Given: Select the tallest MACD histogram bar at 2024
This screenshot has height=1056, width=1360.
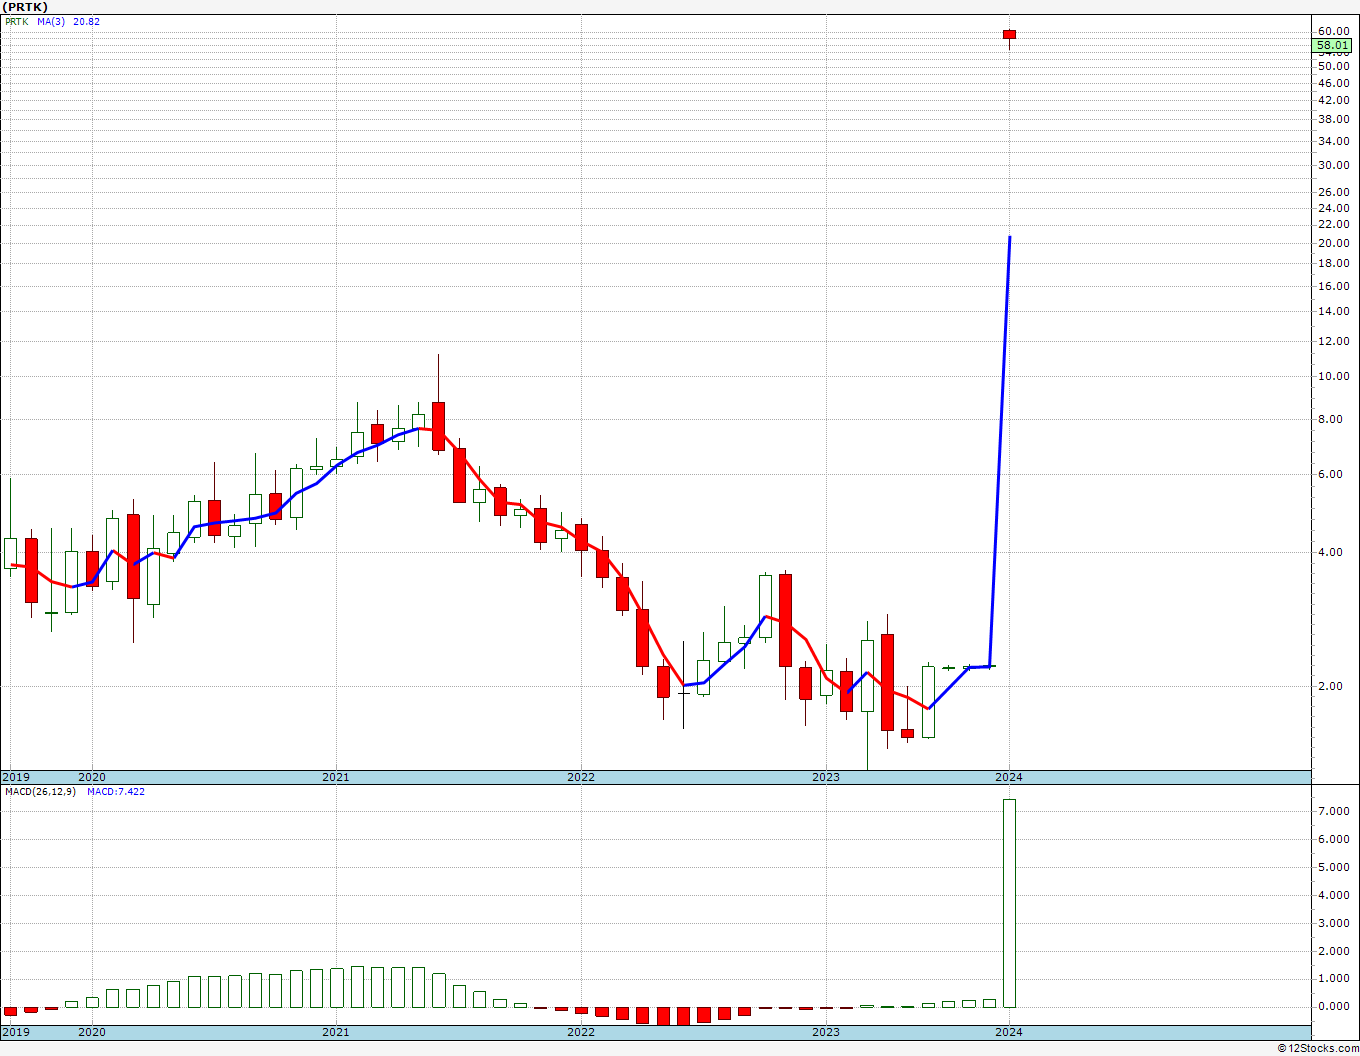Looking at the screenshot, I should pyautogui.click(x=1009, y=903).
